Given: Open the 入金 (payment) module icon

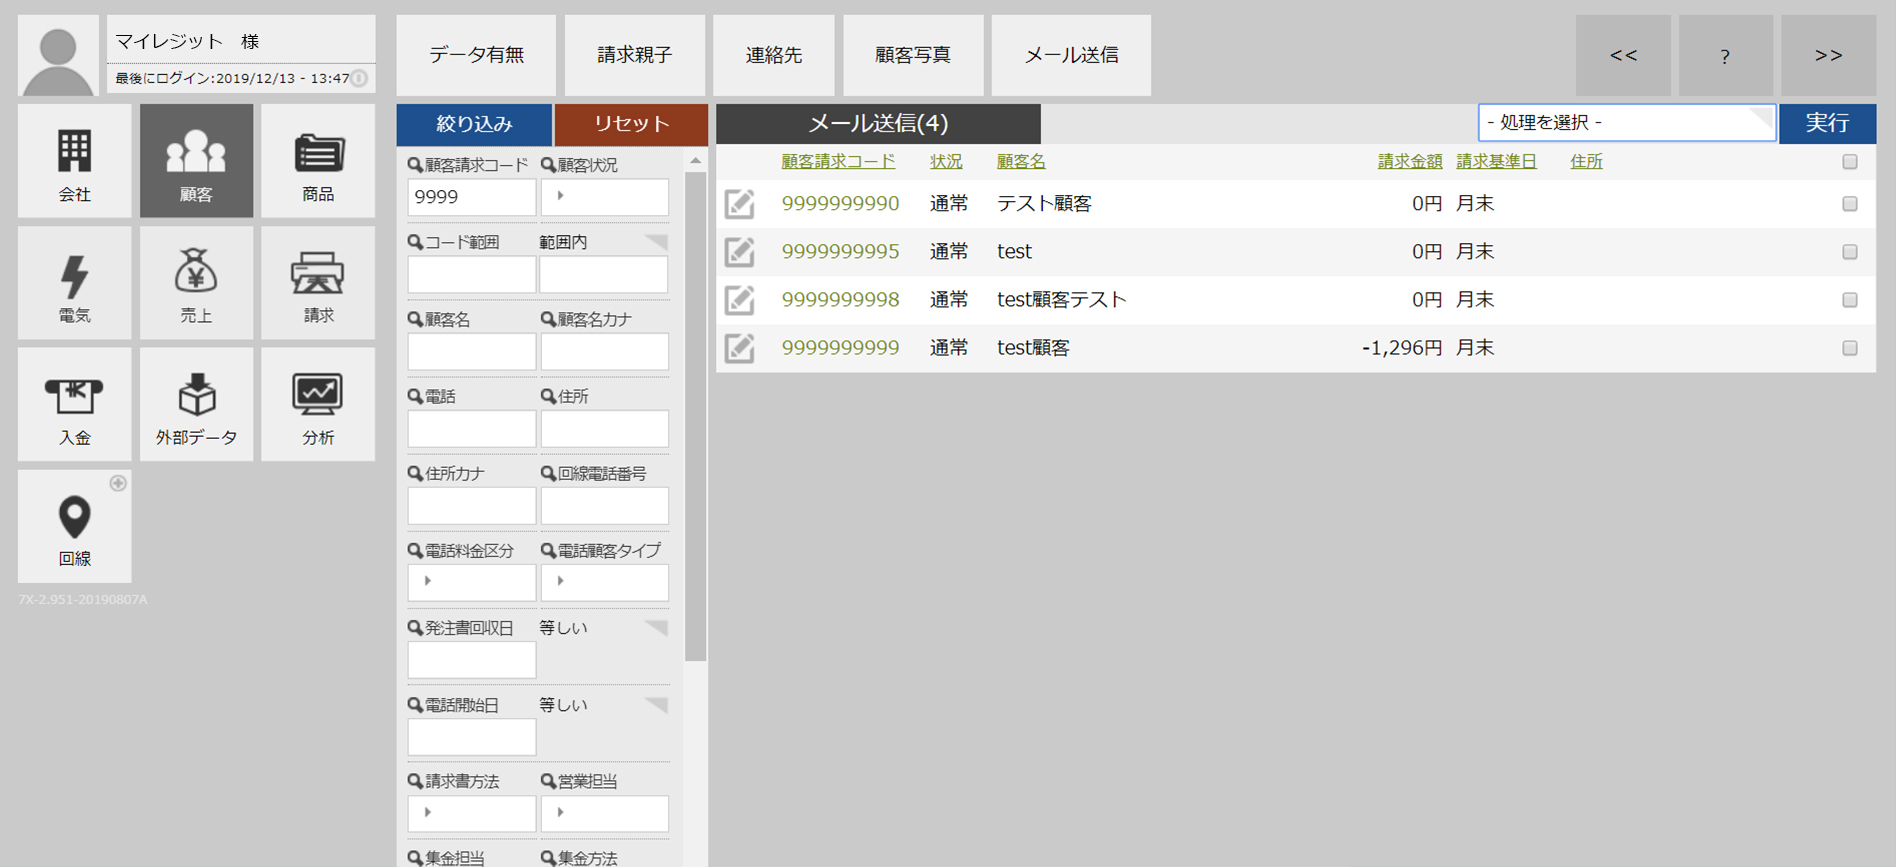Looking at the screenshot, I should 74,404.
